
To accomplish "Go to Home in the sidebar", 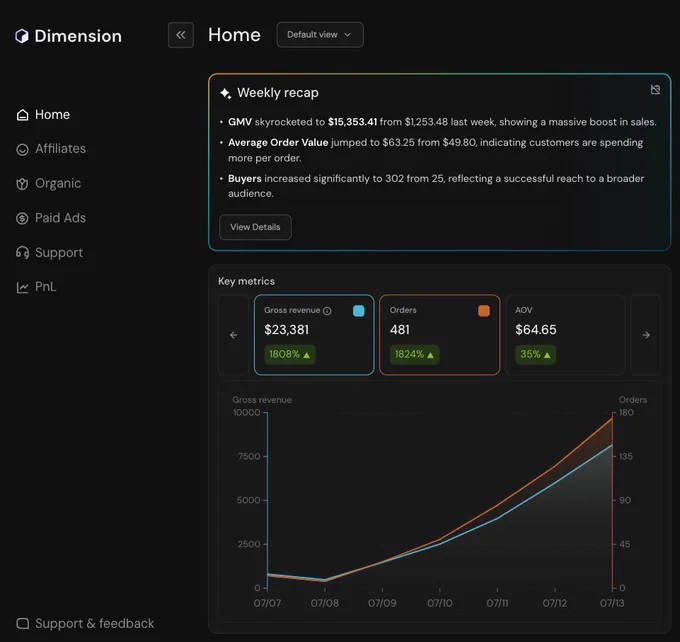I will pos(43,115).
